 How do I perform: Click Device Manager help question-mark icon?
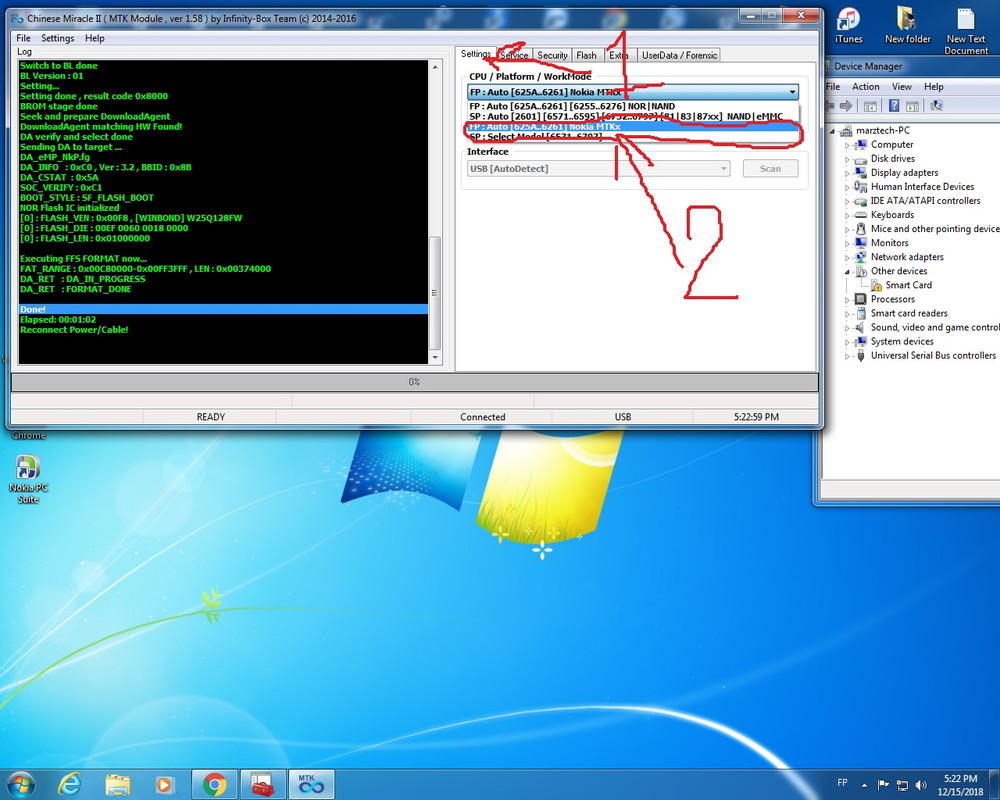894,106
